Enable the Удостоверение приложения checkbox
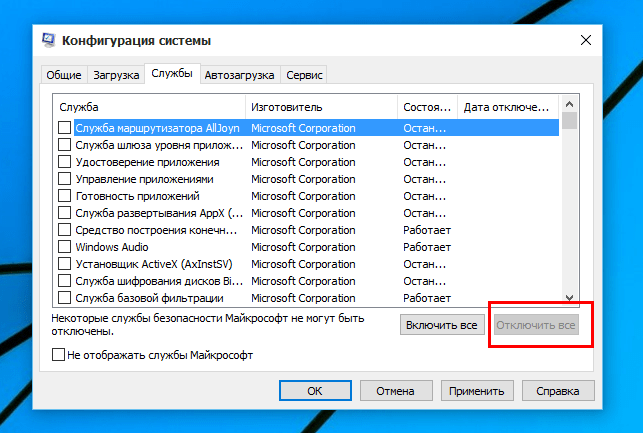Viewport: 643px width, 433px height. coord(64,162)
